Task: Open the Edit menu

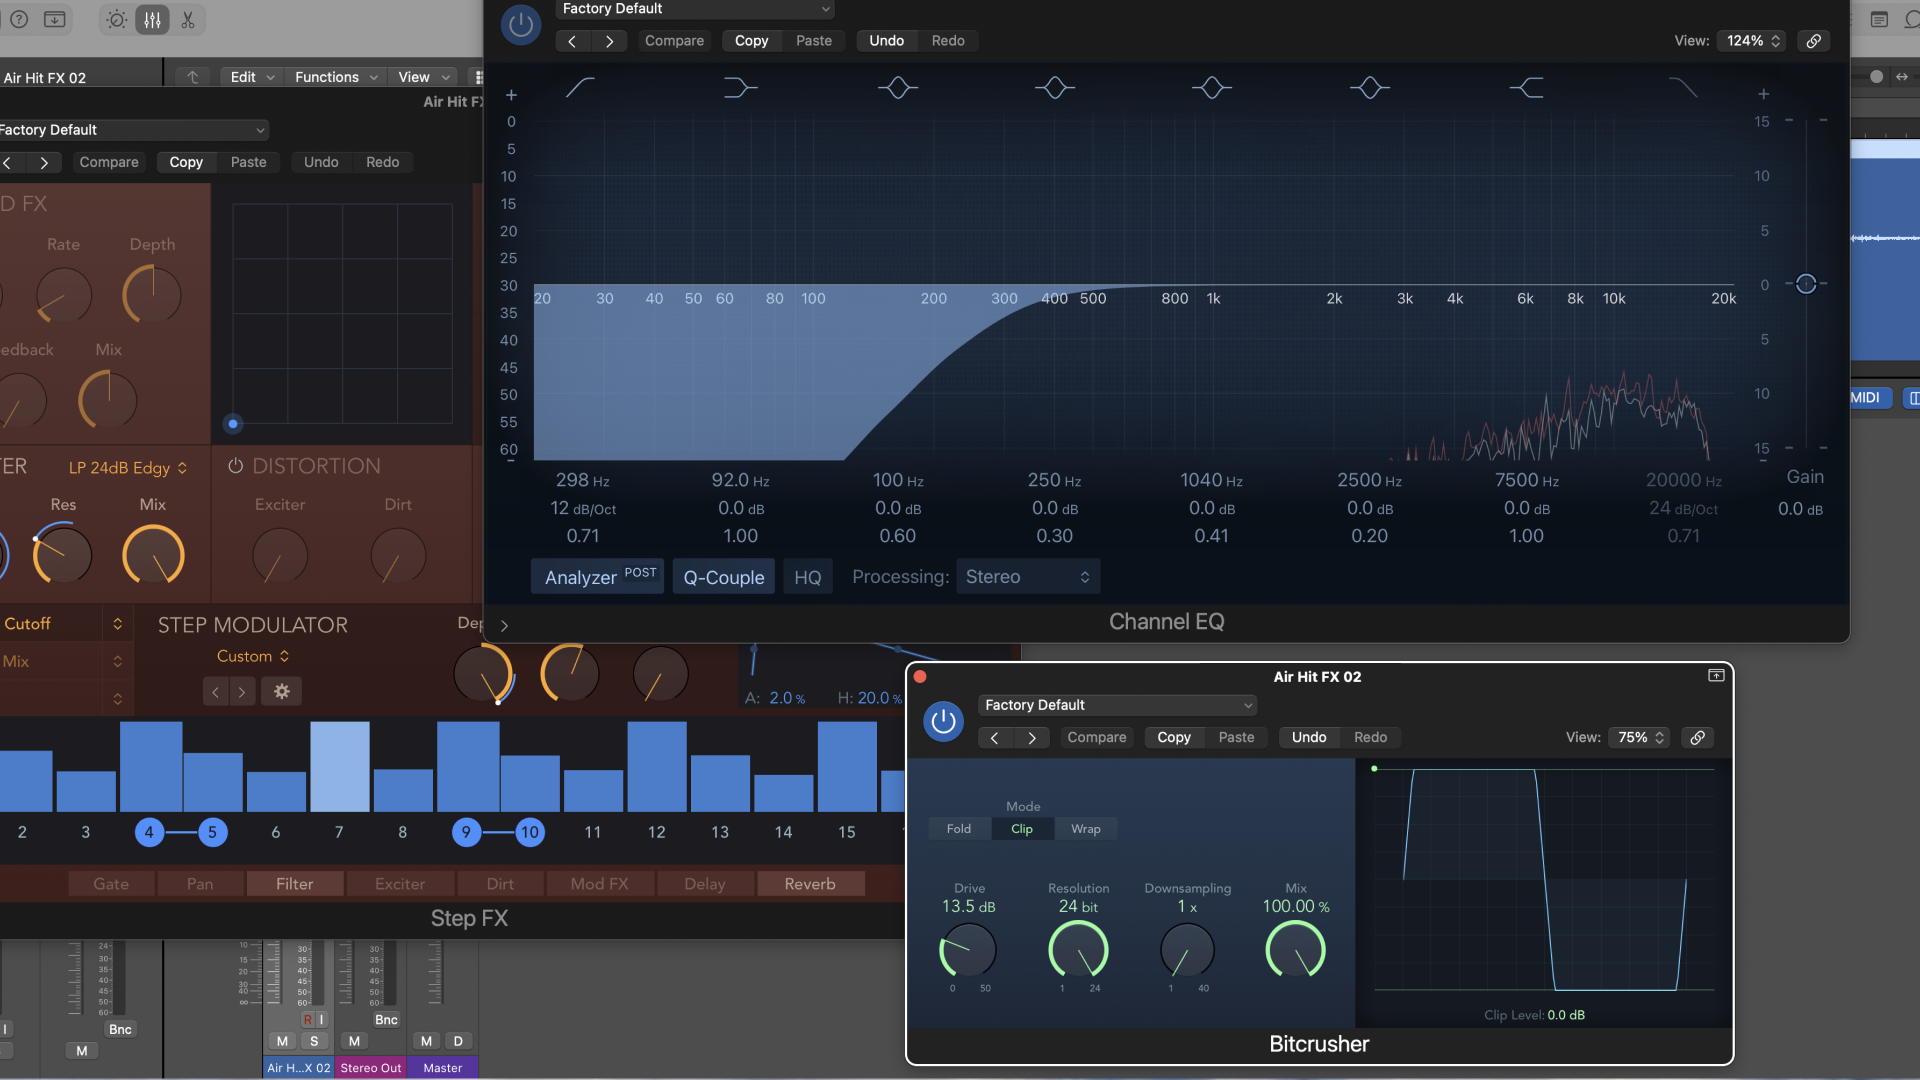Action: point(252,77)
